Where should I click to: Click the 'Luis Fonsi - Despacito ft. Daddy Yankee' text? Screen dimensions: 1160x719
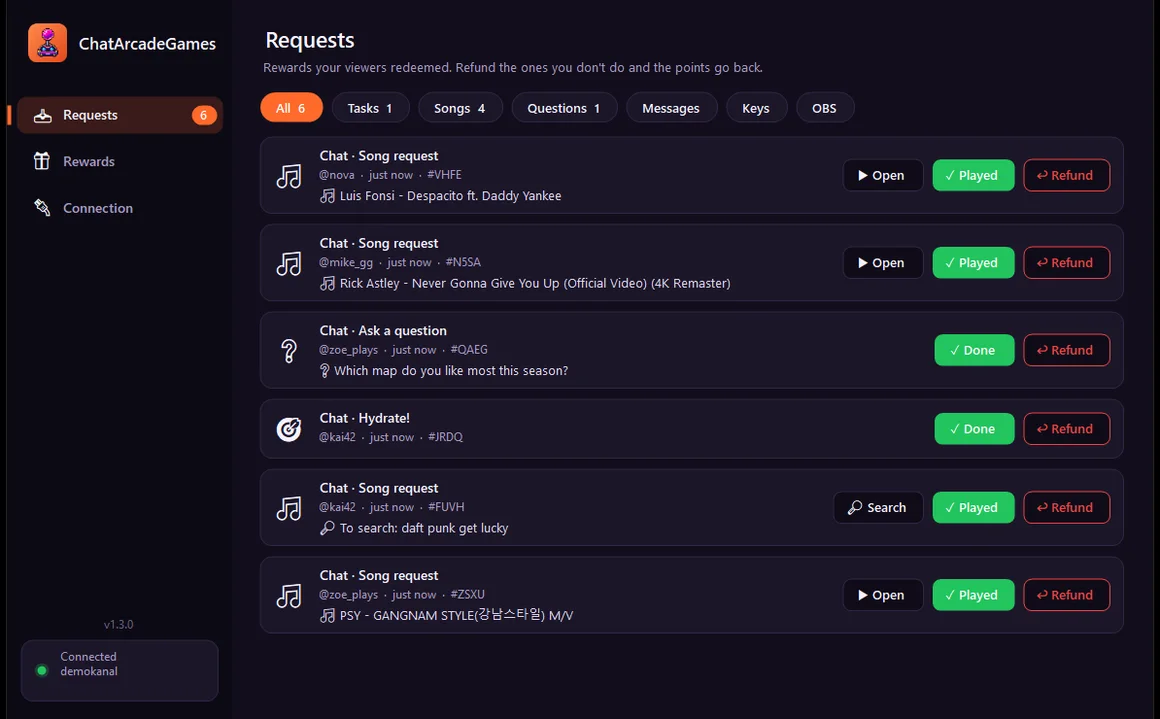[451, 196]
